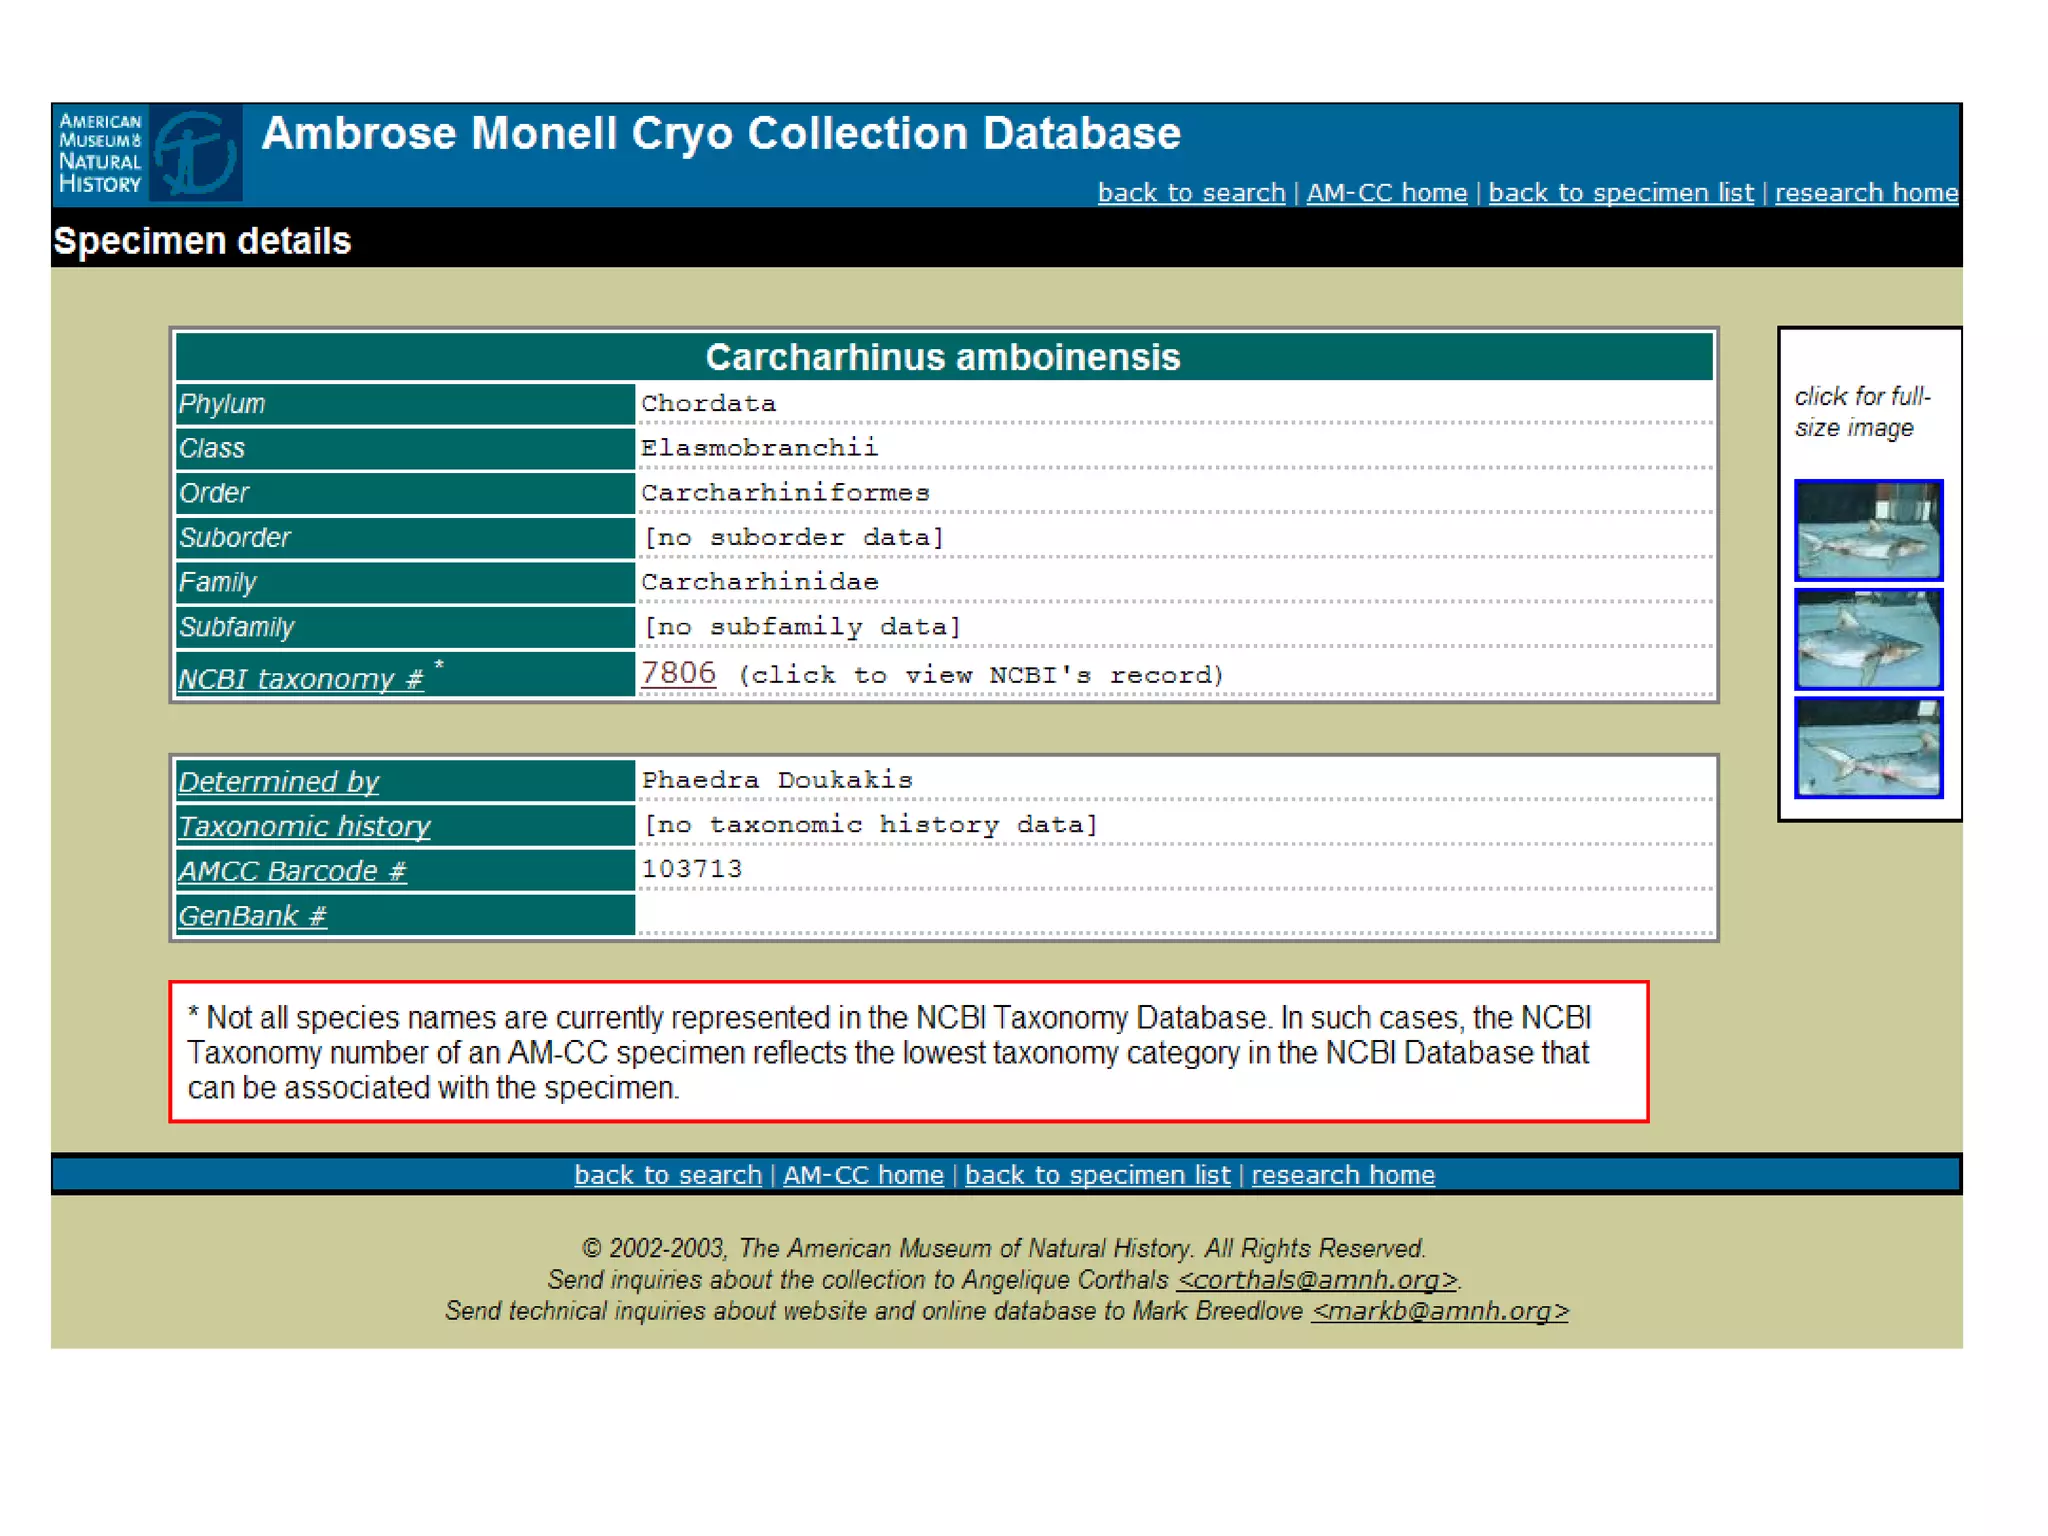Open NCBI record number 7806
This screenshot has height=1536, width=2048.
click(678, 673)
